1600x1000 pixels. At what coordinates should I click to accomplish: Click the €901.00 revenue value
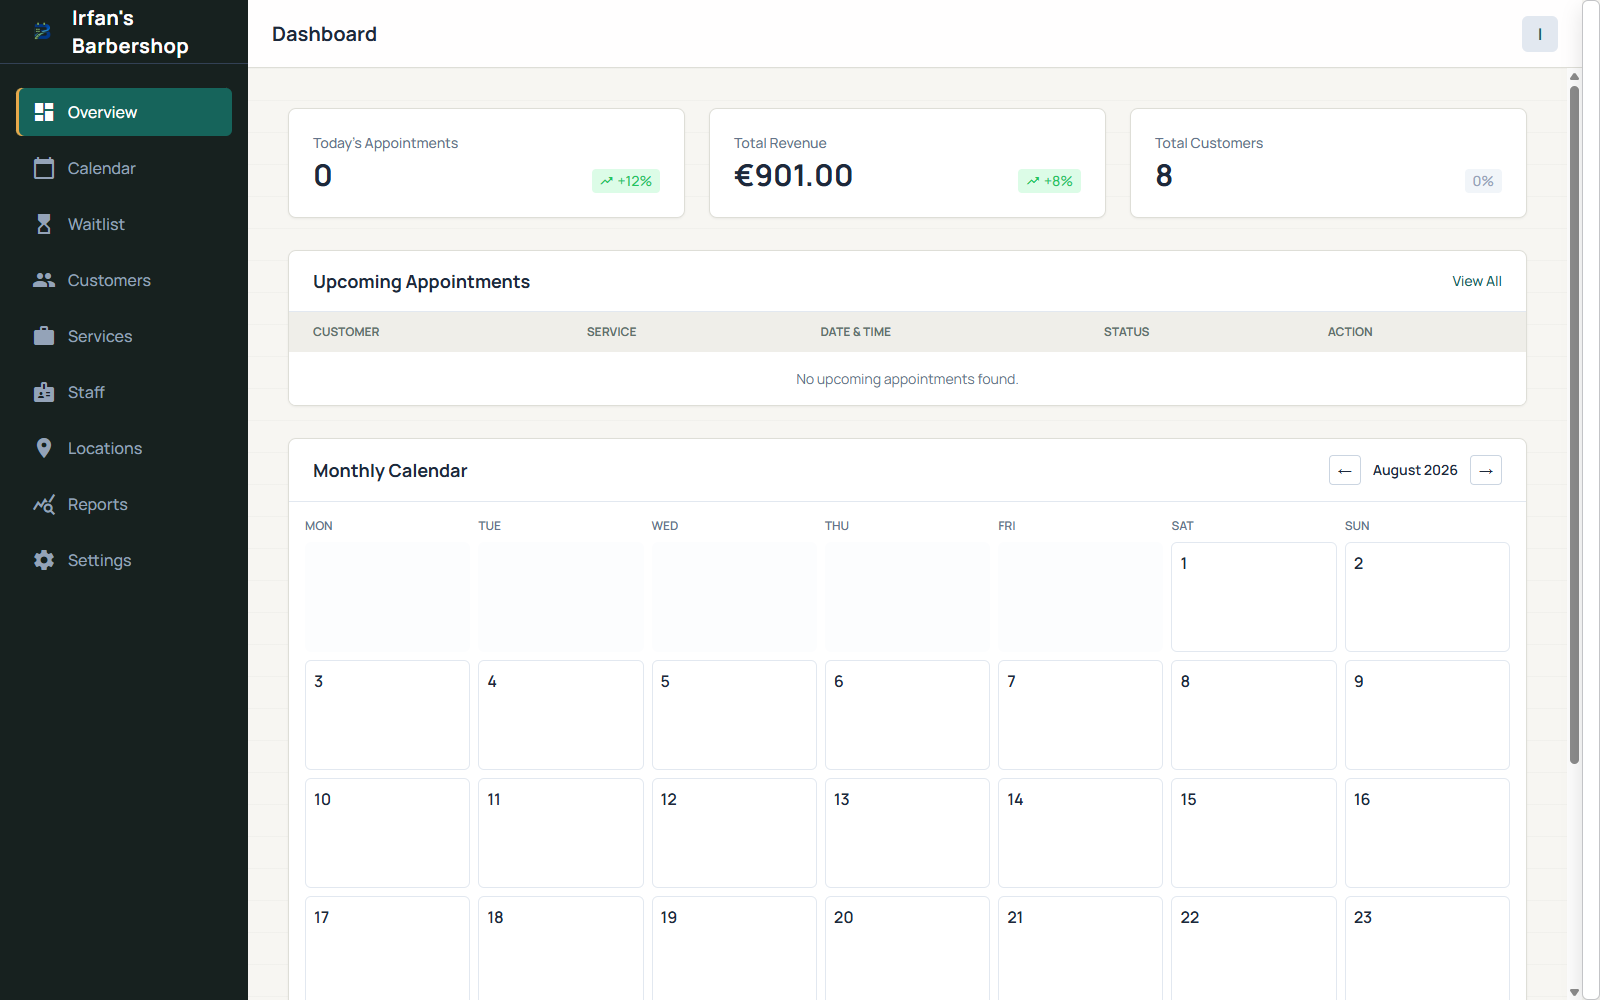click(x=794, y=175)
